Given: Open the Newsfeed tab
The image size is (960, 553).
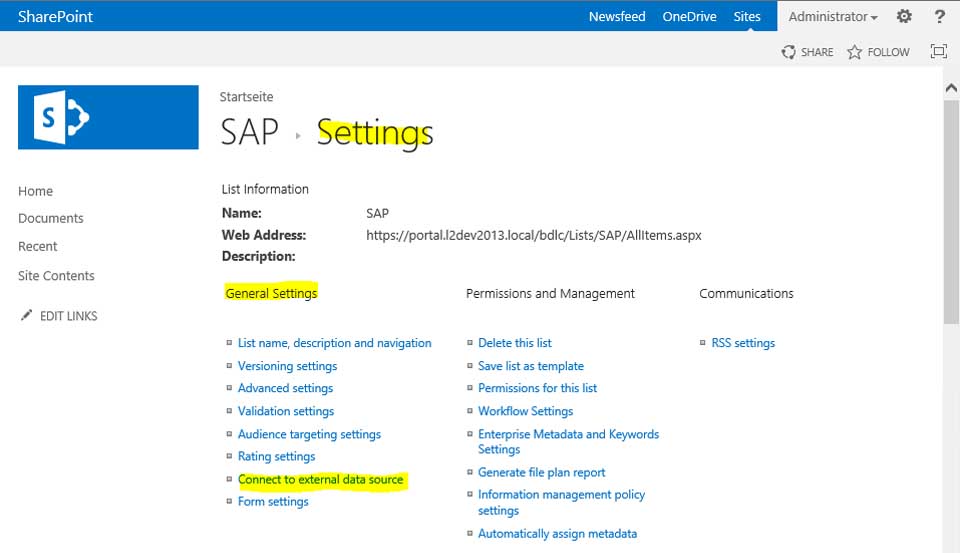Looking at the screenshot, I should point(616,16).
